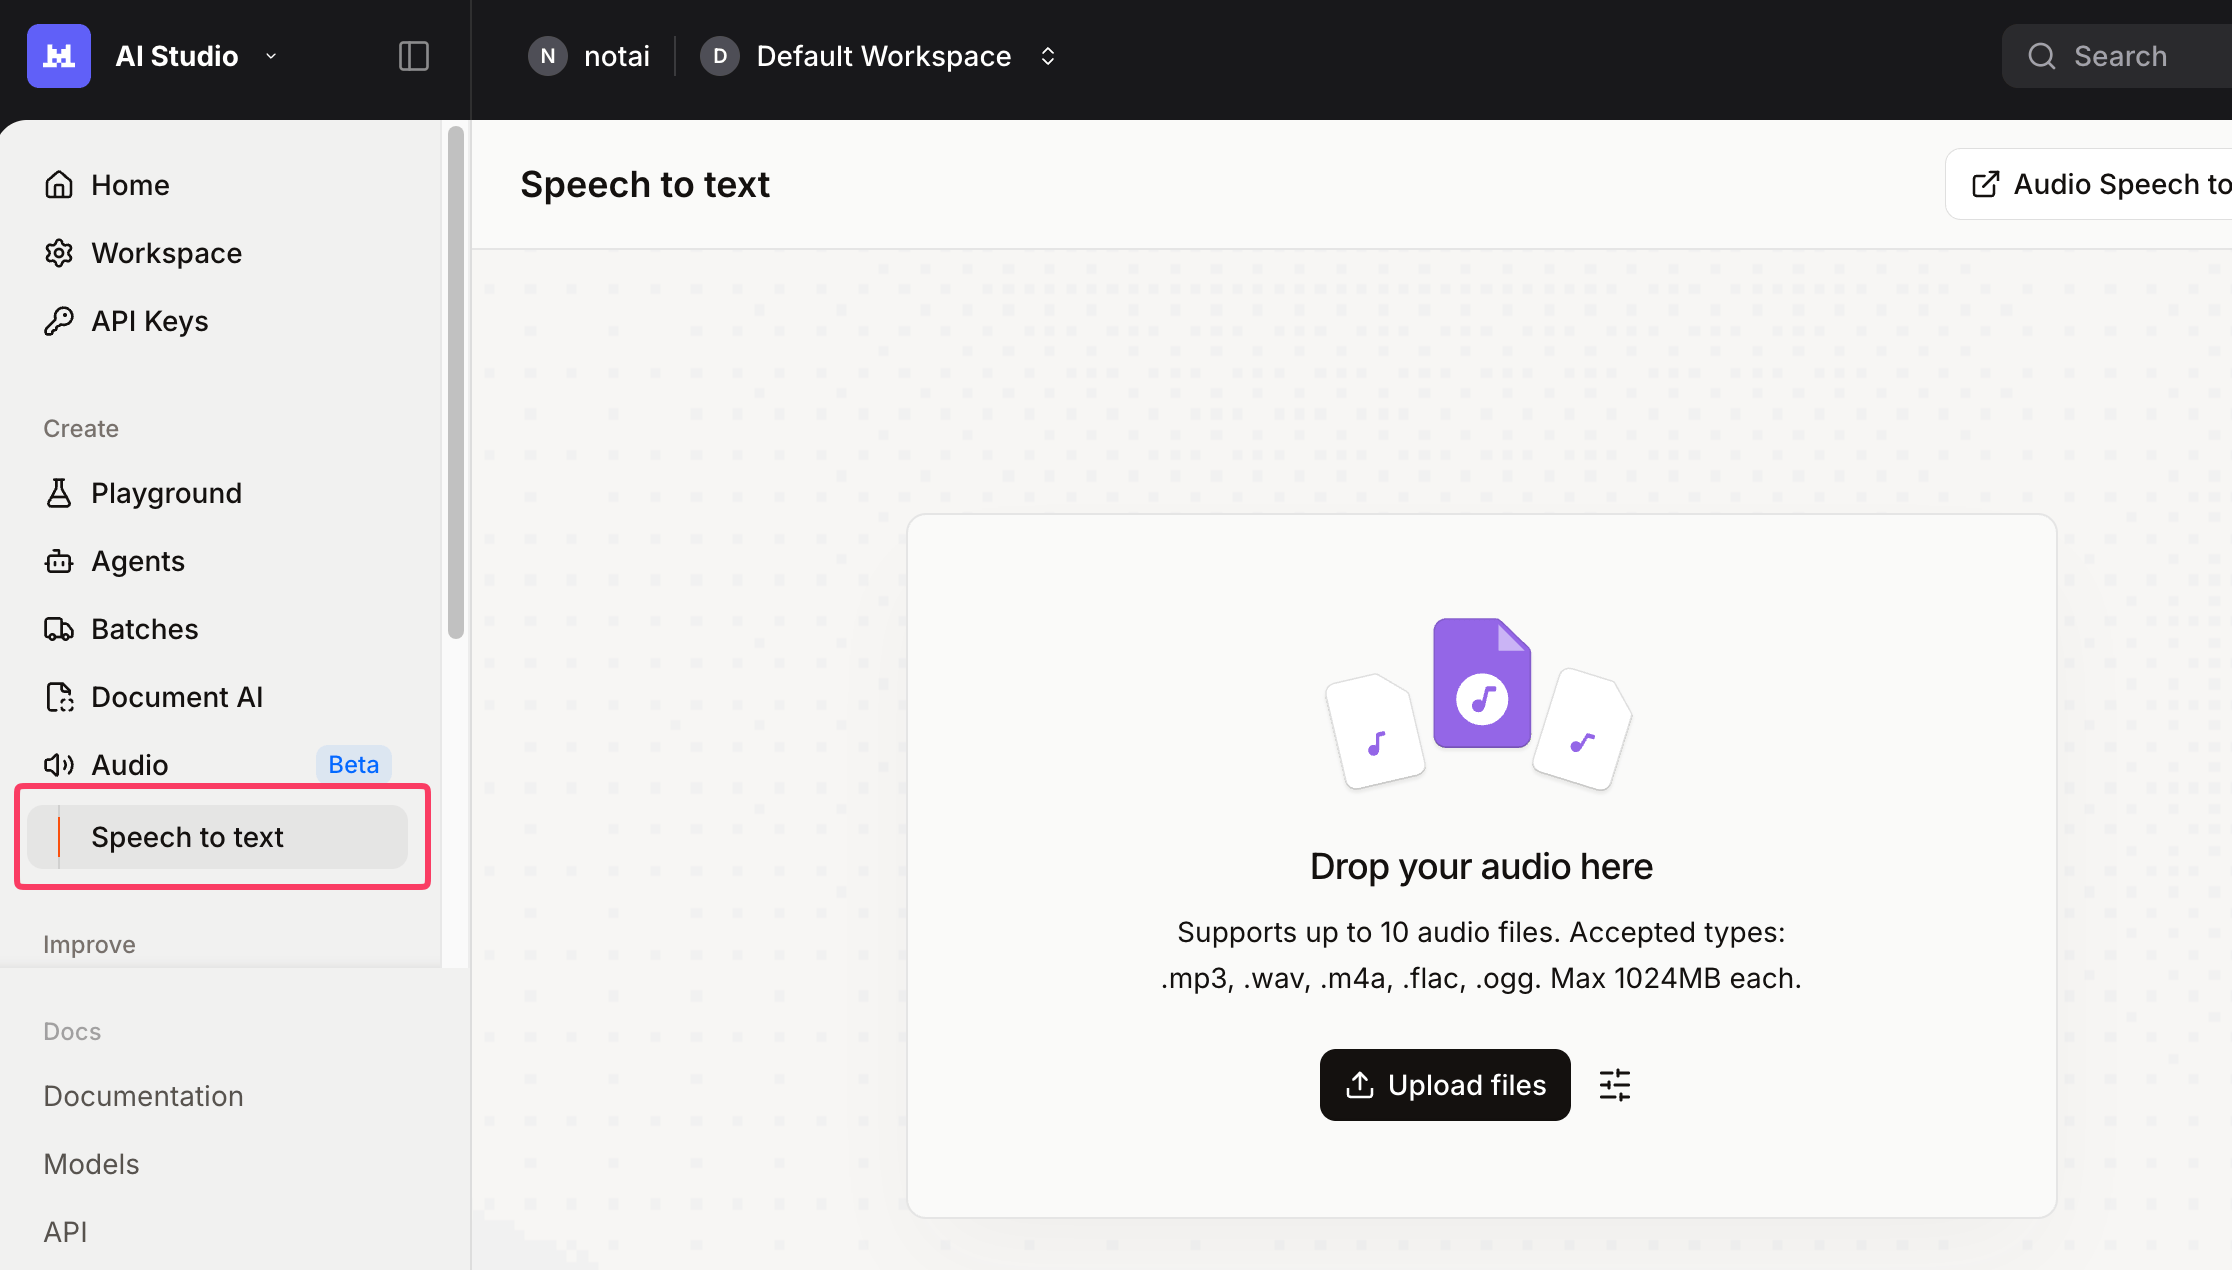Open the Home page
Viewport: 2232px width, 1270px height.
129,184
